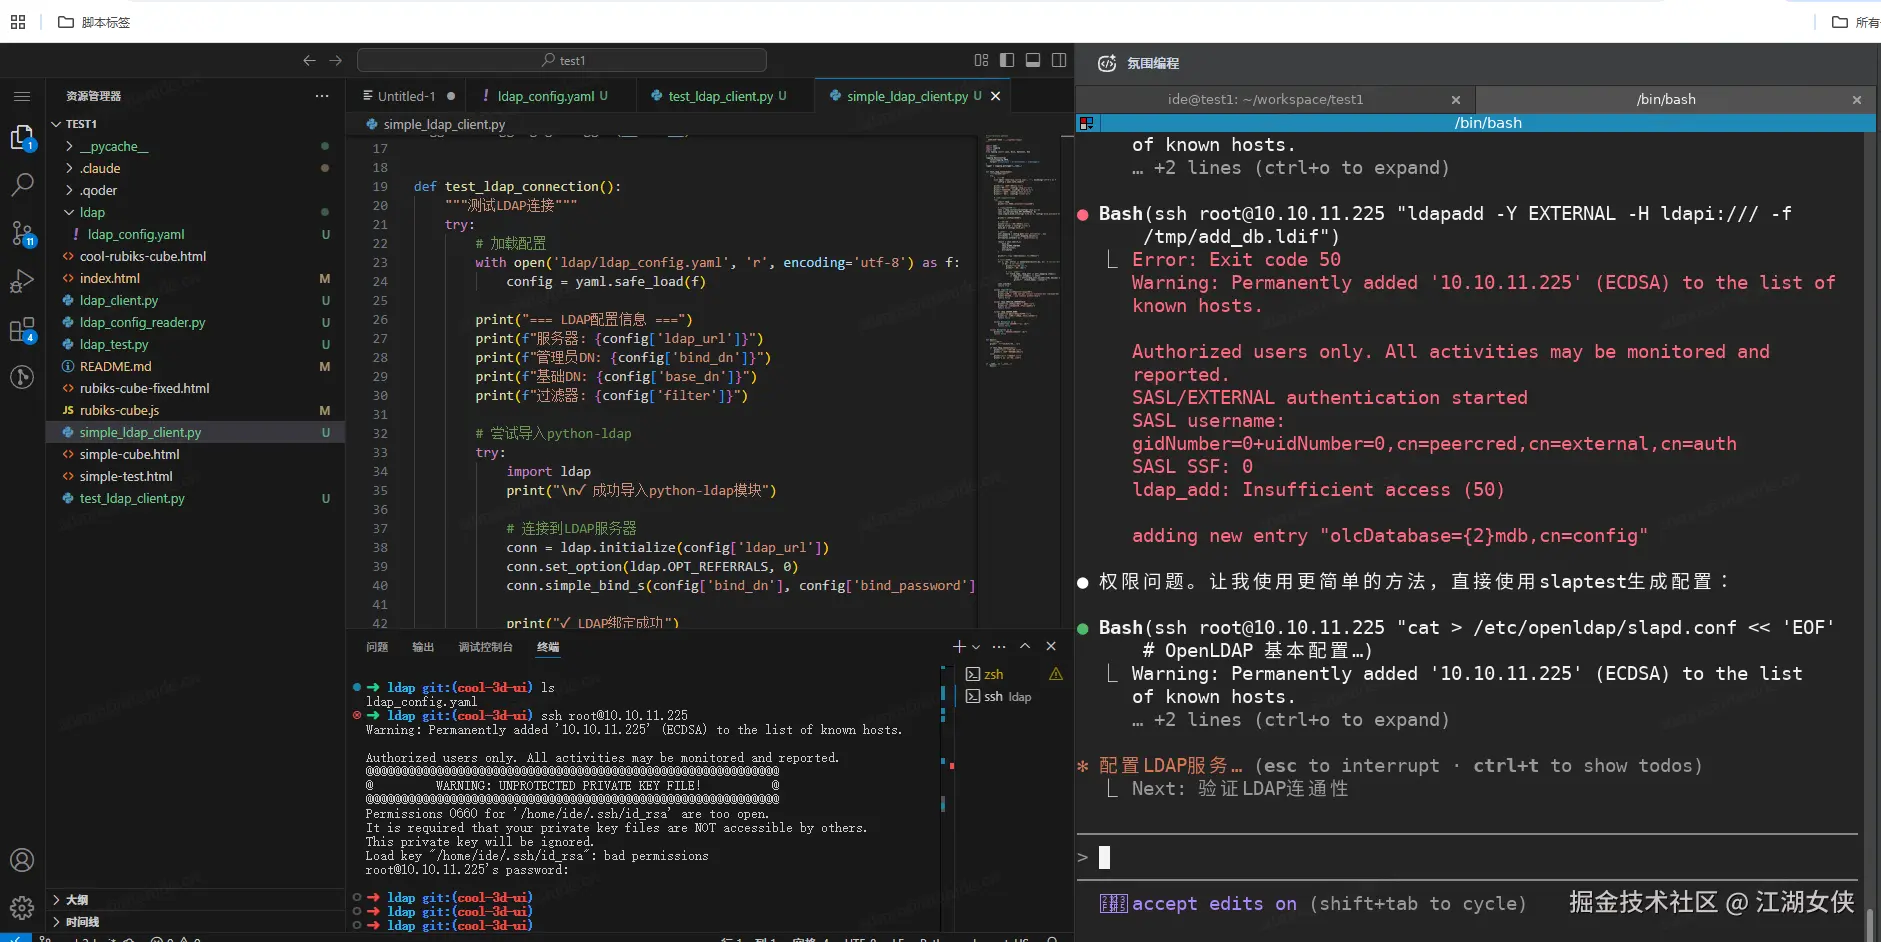Open the 输出 output panel tab

coord(423,647)
